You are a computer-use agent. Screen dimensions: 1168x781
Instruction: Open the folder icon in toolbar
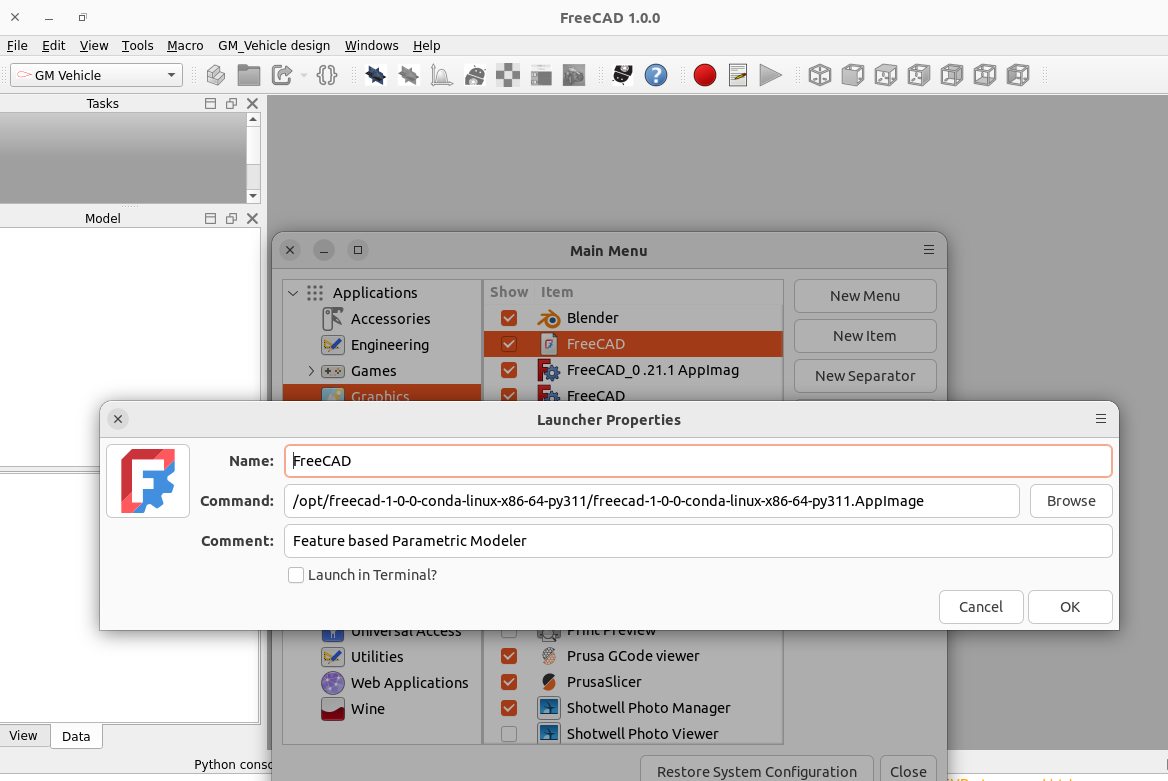249,75
